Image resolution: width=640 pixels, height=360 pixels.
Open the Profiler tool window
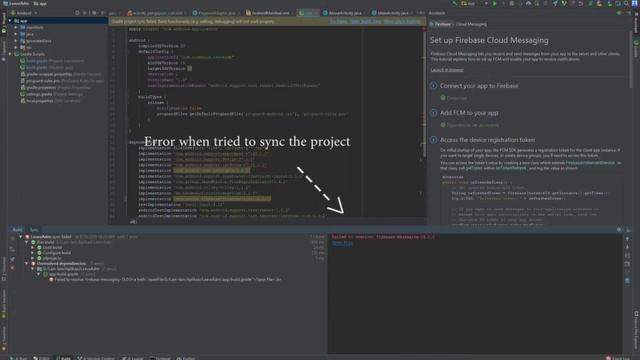(x=186, y=358)
